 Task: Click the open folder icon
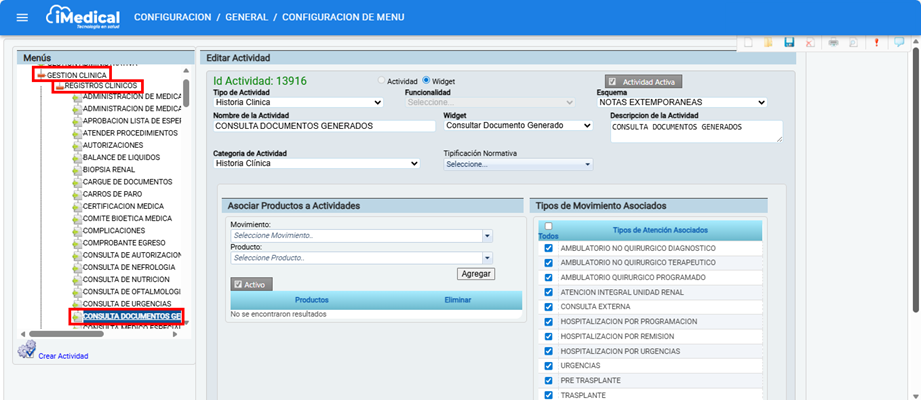tap(767, 43)
